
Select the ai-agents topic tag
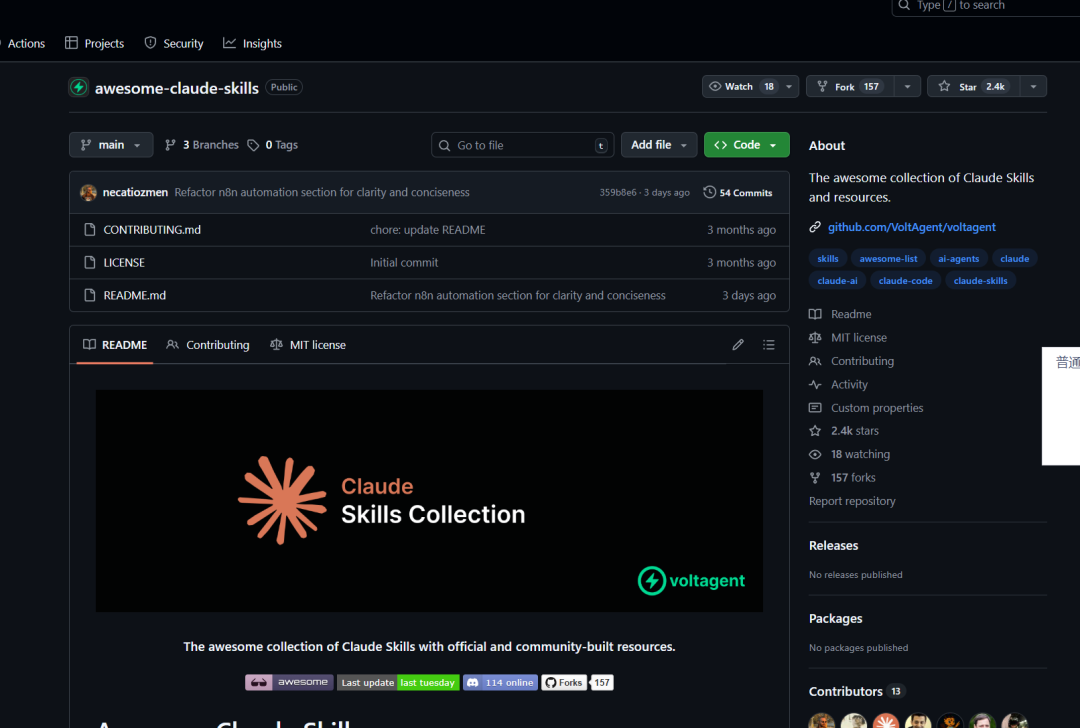tap(958, 259)
